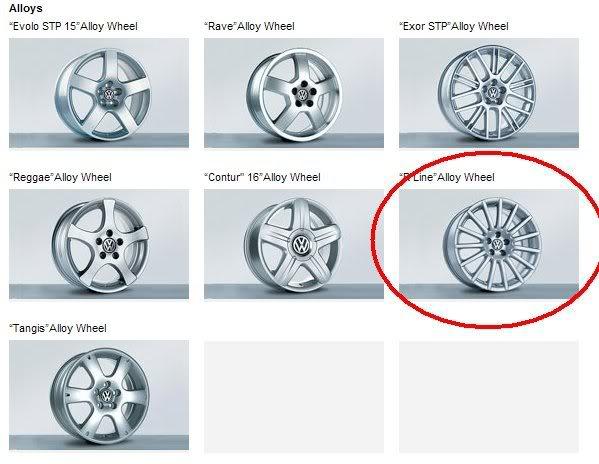The image size is (599, 464).
Task: Select the Tangis alloy wheel image
Action: point(99,395)
